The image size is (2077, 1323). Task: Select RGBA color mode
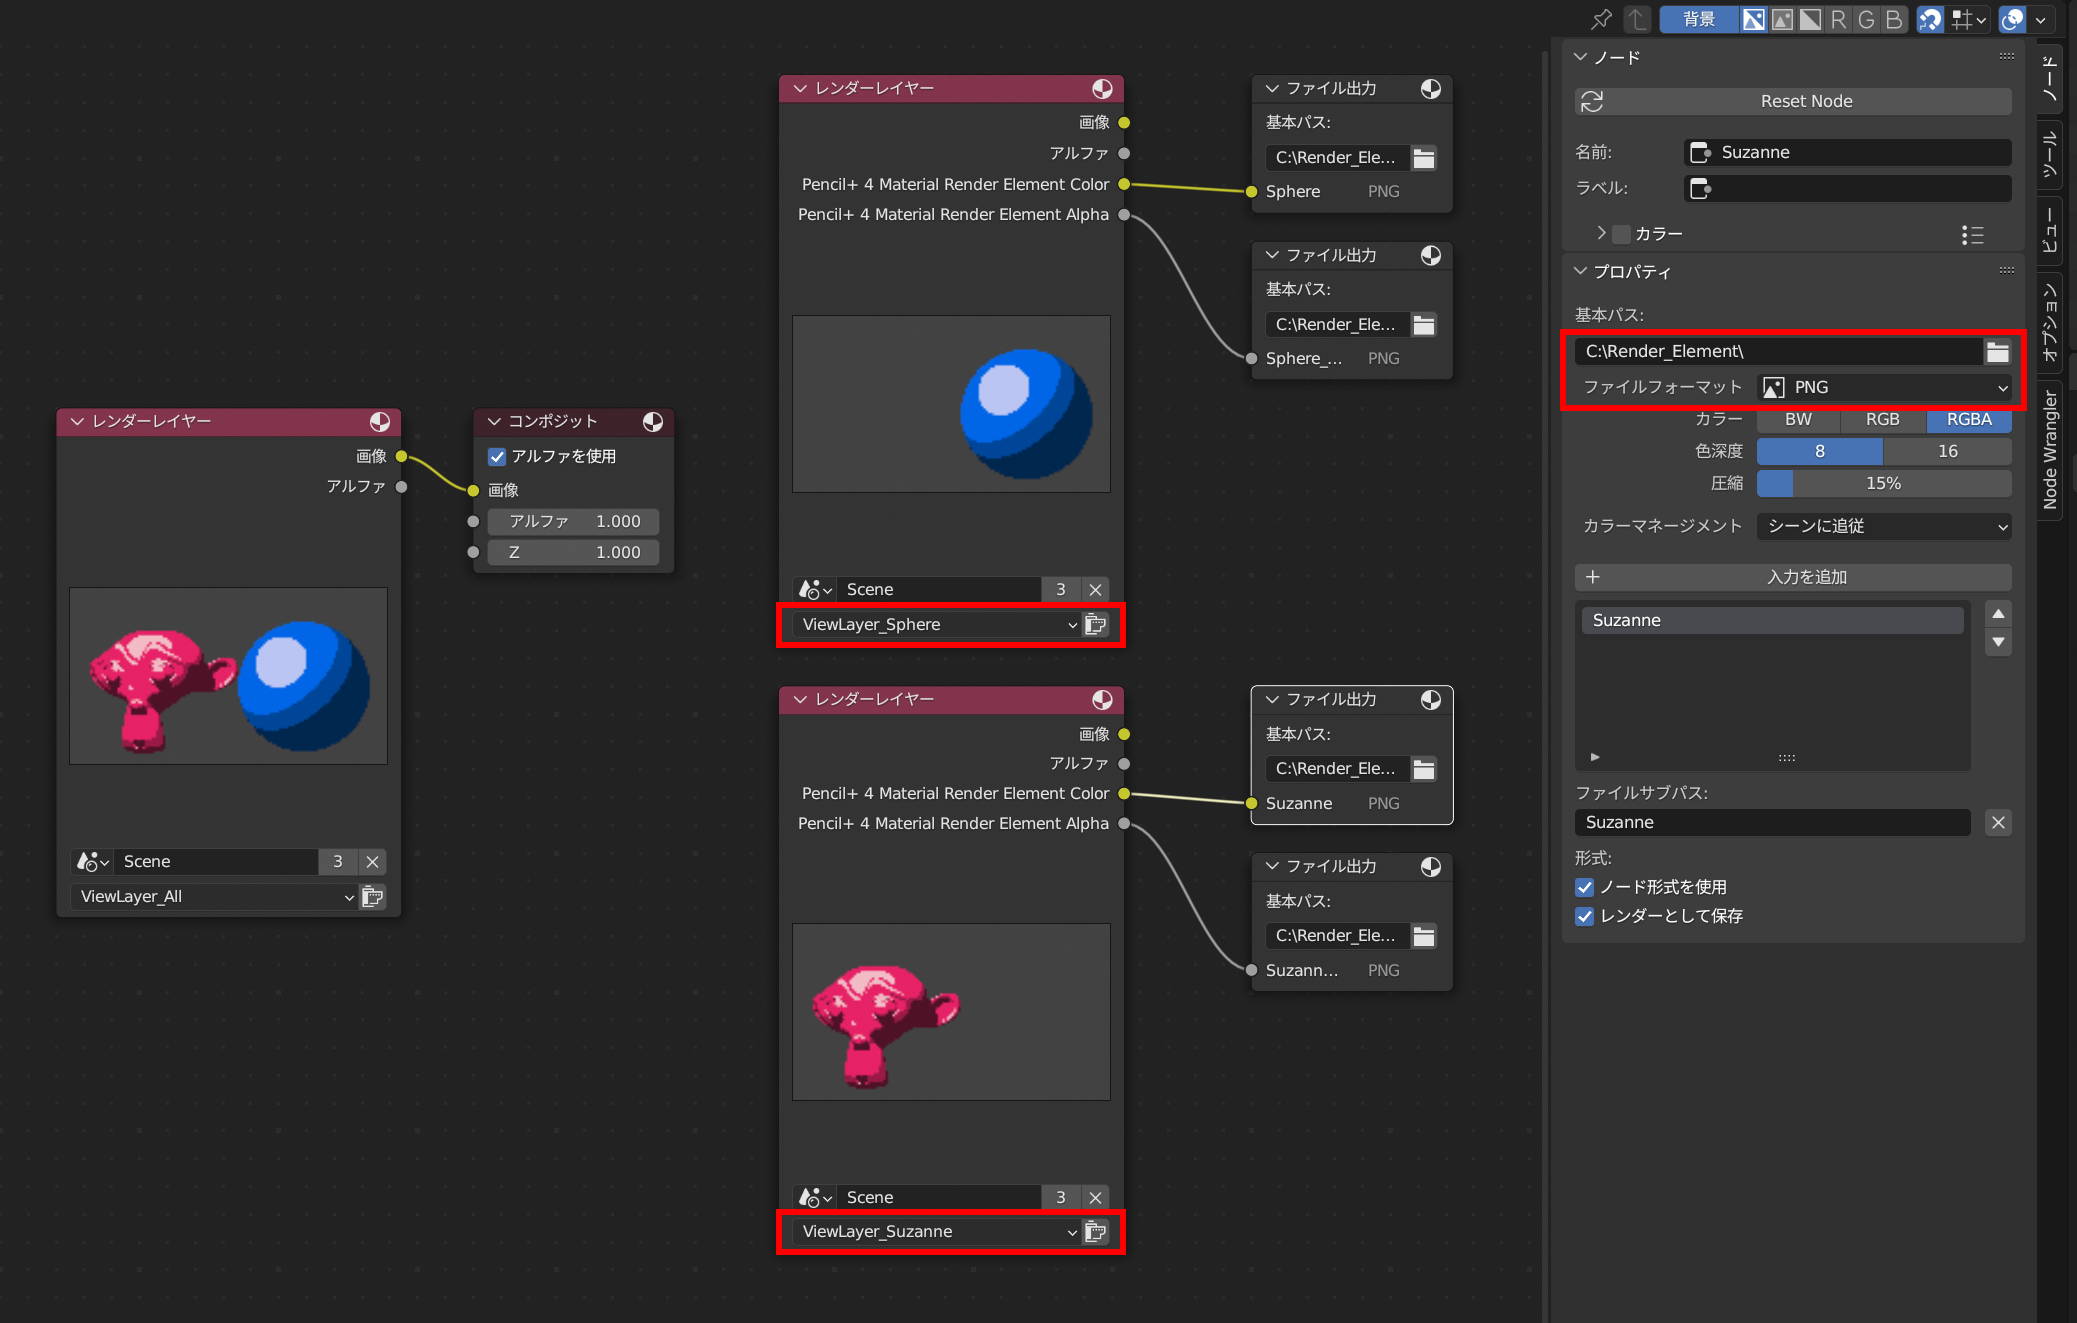pos(1969,420)
